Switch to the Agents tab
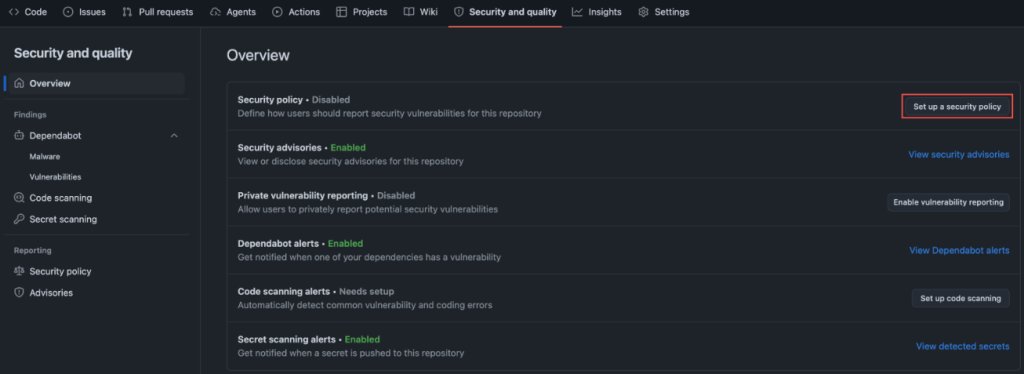 click(x=232, y=12)
